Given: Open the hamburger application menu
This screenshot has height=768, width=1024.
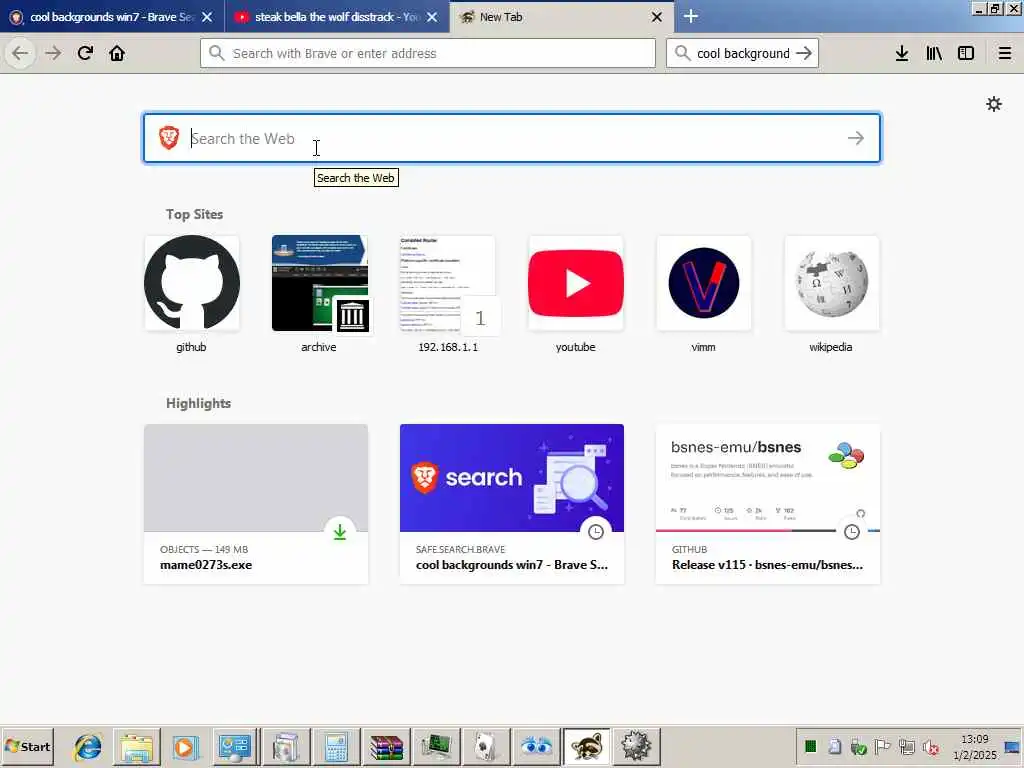Looking at the screenshot, I should pyautogui.click(x=1005, y=53).
